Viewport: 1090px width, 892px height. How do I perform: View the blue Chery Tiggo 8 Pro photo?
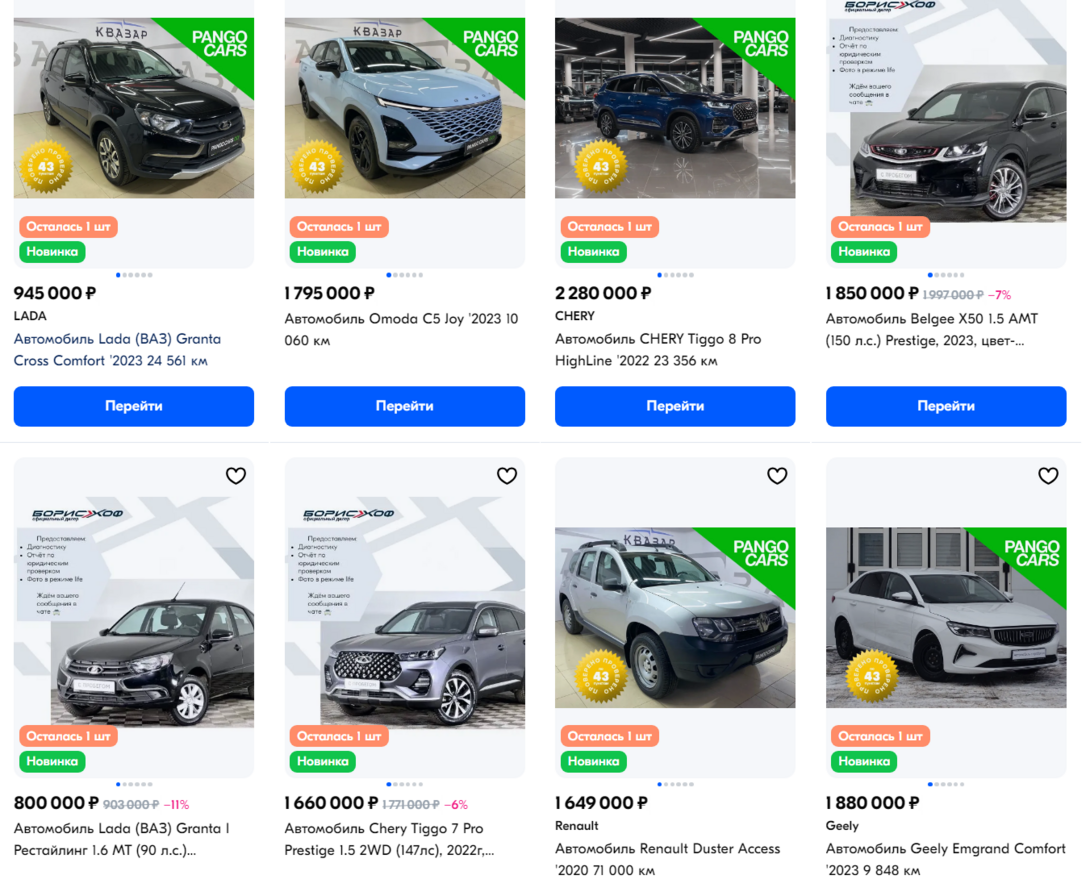pyautogui.click(x=675, y=108)
